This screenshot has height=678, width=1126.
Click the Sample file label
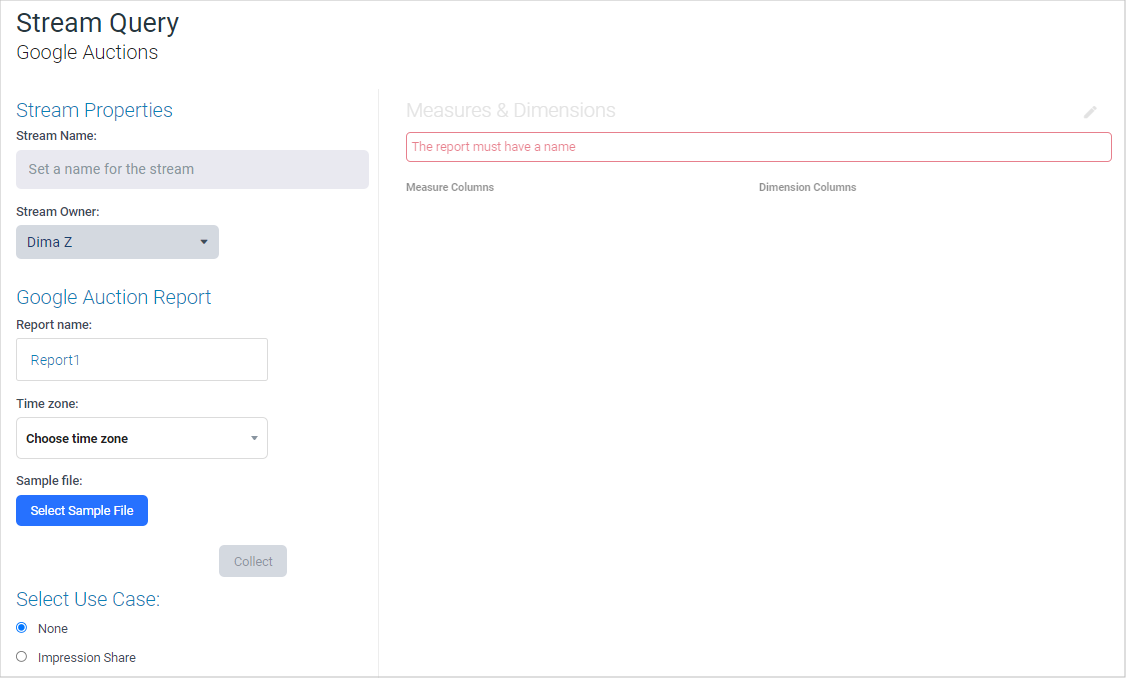(x=50, y=480)
